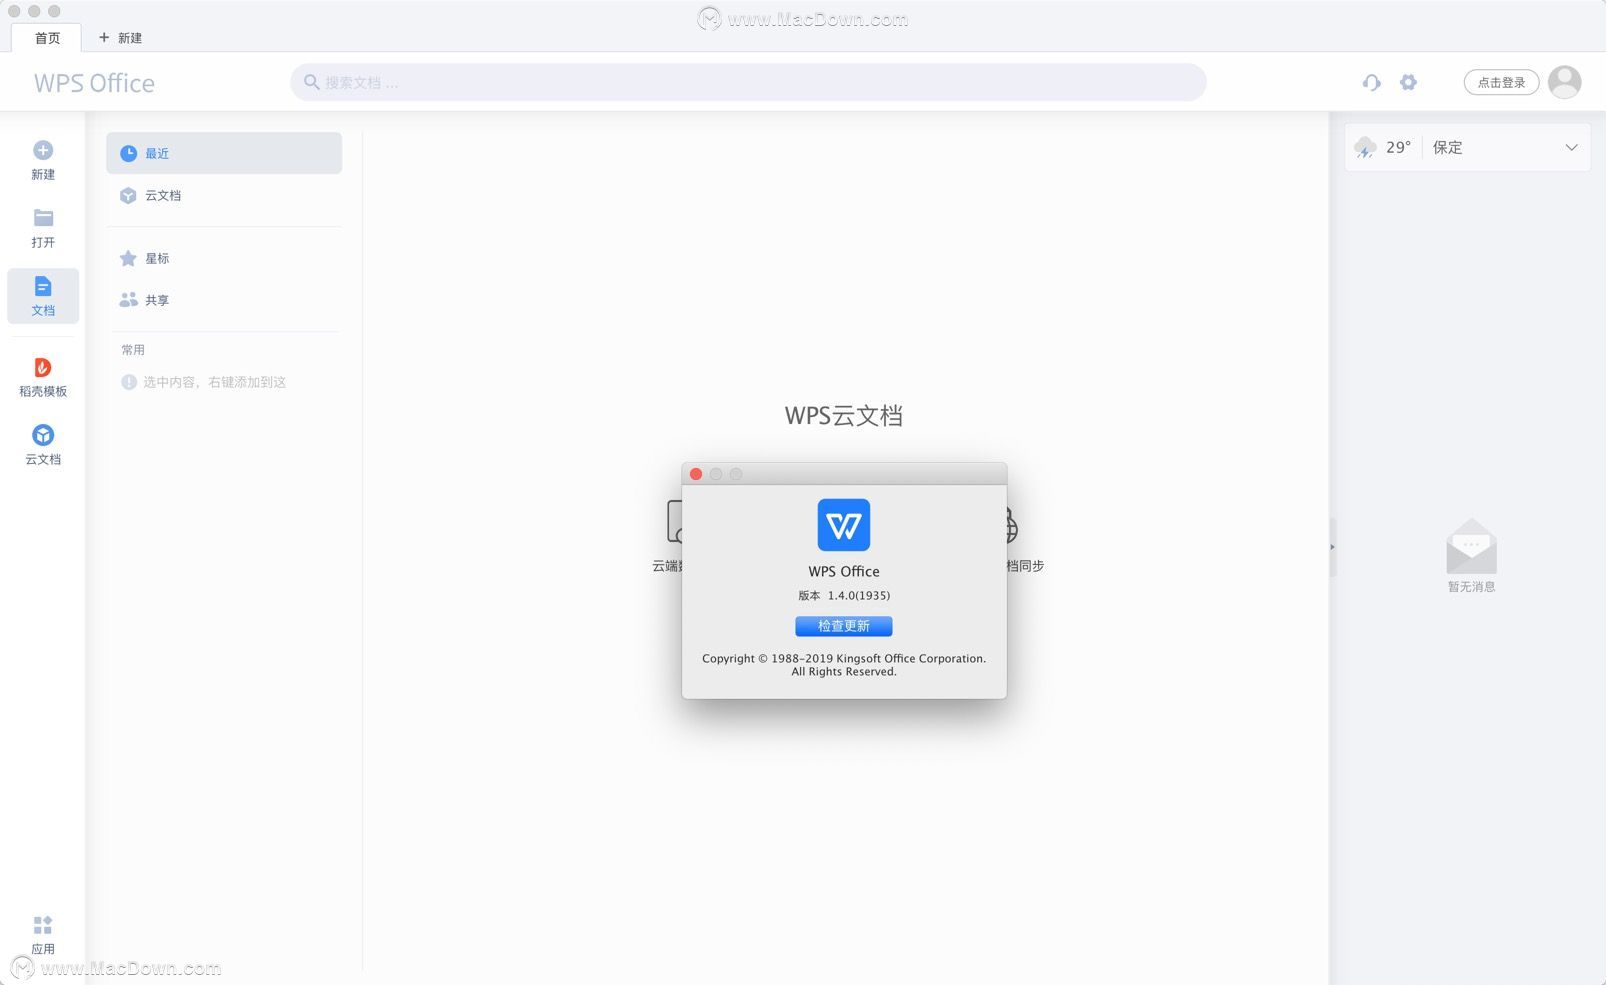
Task: Select the 选中内容，右键添加到这 hint
Action: point(214,382)
